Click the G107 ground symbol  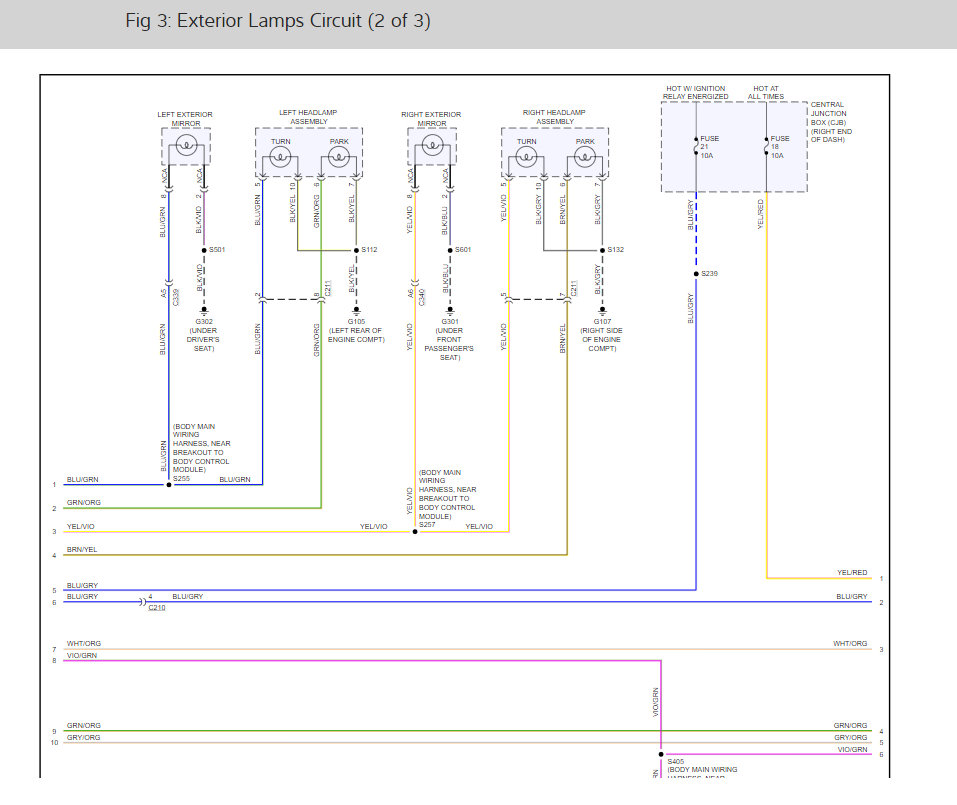click(x=602, y=311)
